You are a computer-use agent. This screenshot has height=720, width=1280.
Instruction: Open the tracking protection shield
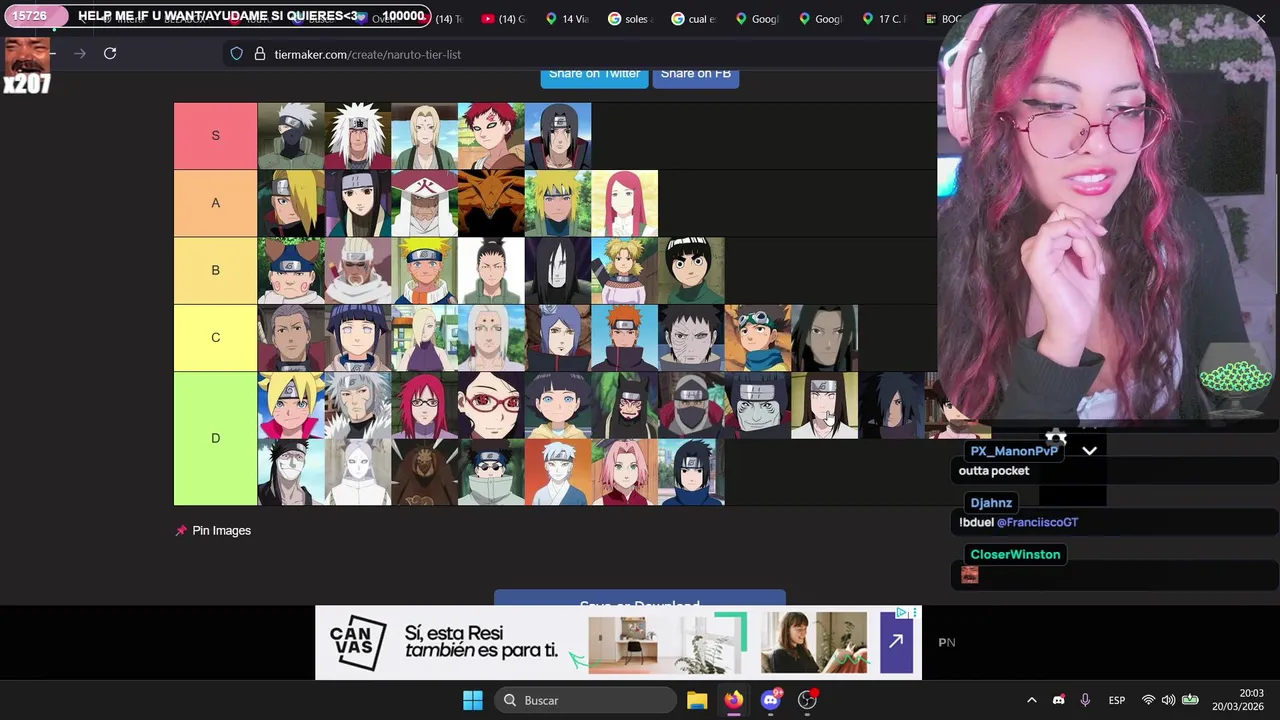(237, 54)
